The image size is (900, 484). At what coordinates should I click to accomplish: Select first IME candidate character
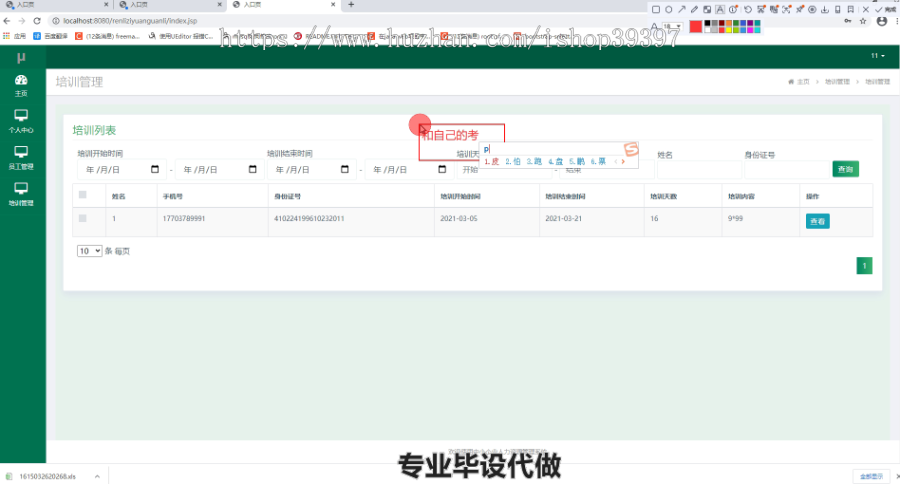(492, 161)
